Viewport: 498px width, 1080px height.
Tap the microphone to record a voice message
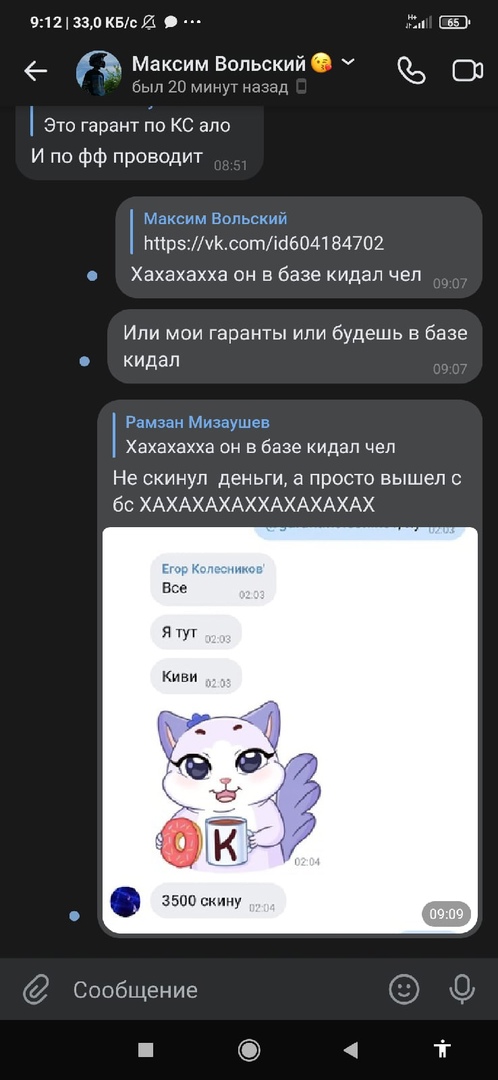[461, 990]
